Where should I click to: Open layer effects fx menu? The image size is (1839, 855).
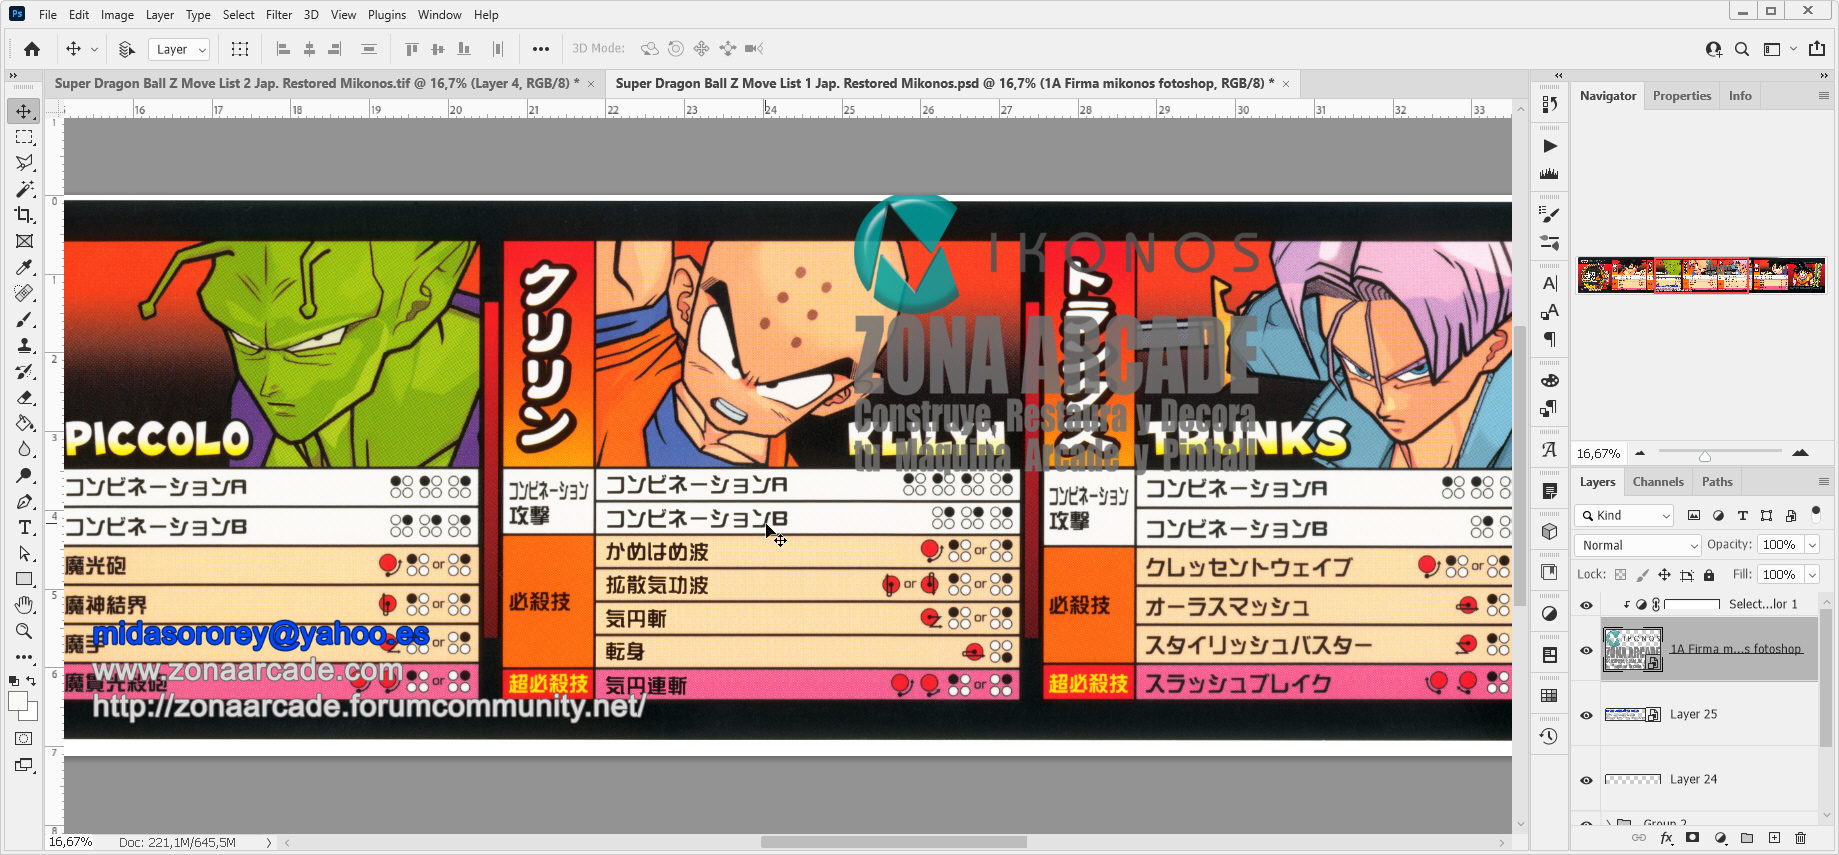[1666, 838]
